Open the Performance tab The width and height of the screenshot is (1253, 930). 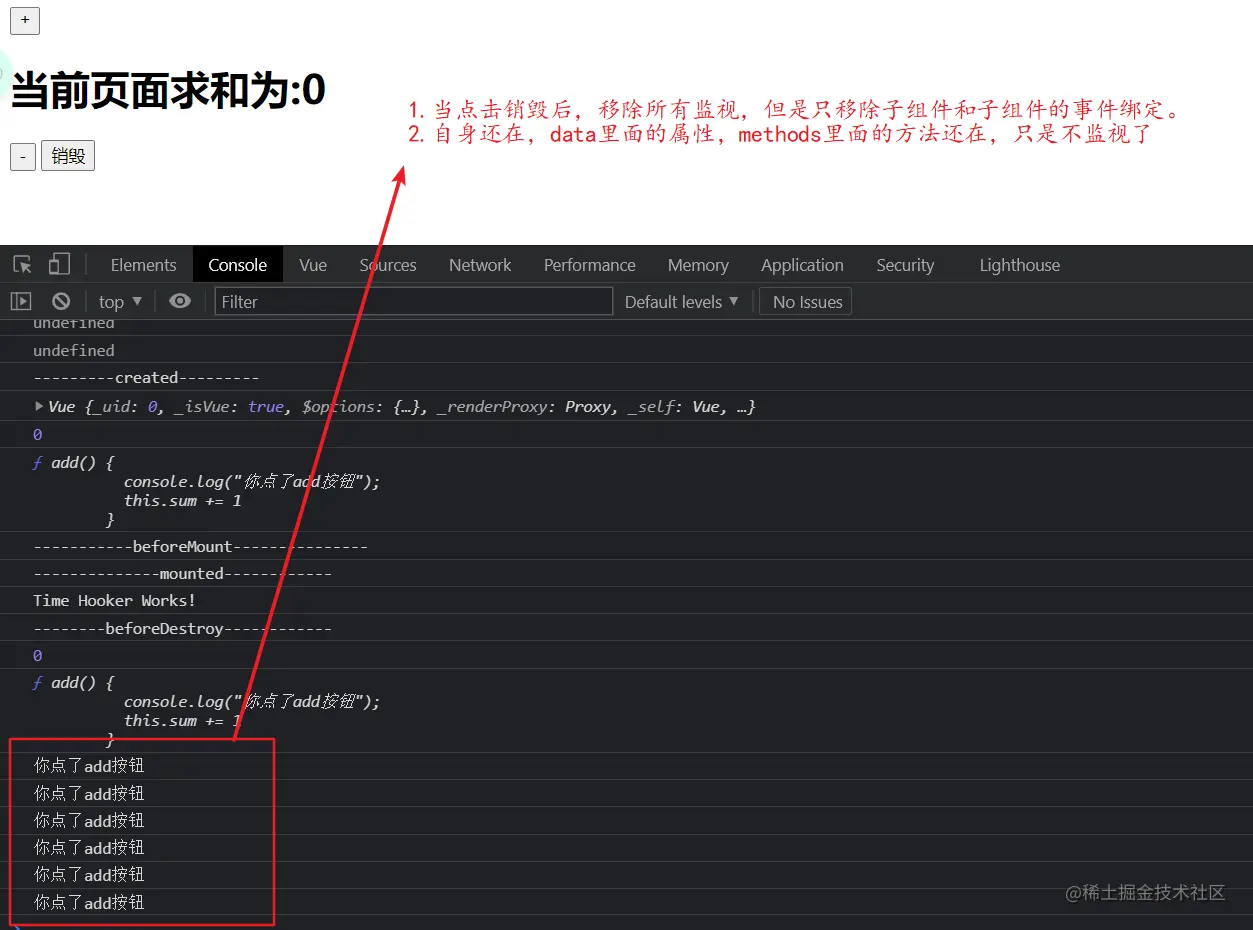coord(590,265)
